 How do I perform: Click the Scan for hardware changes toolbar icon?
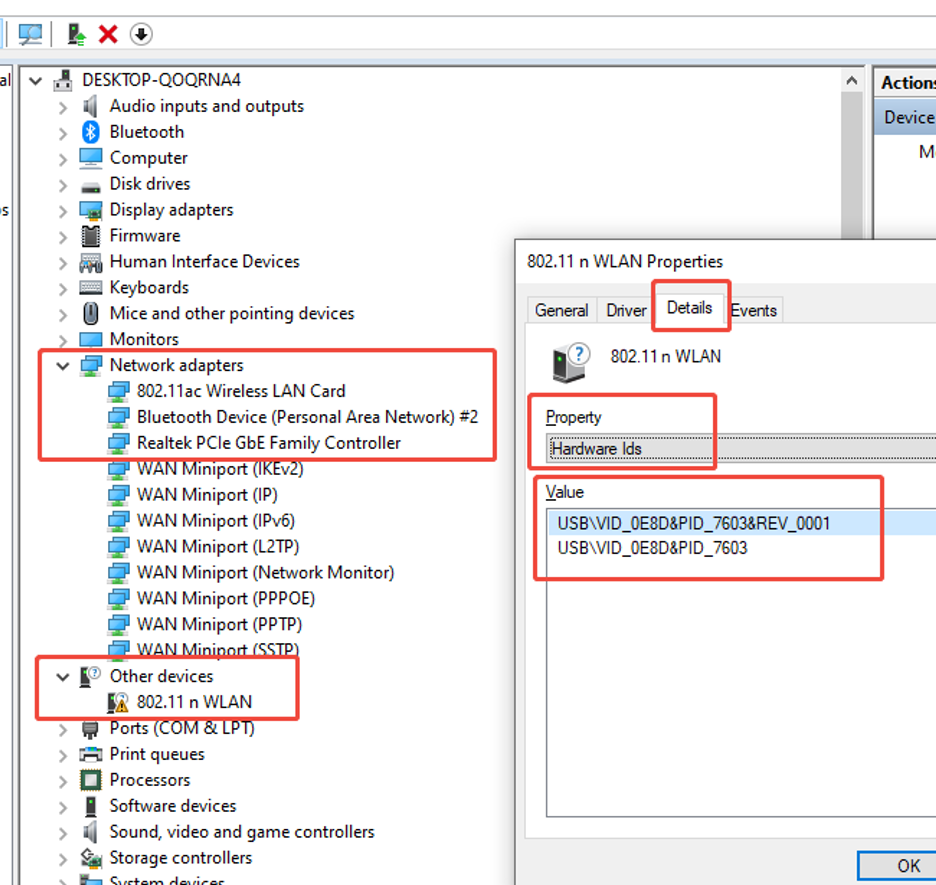[x=30, y=34]
